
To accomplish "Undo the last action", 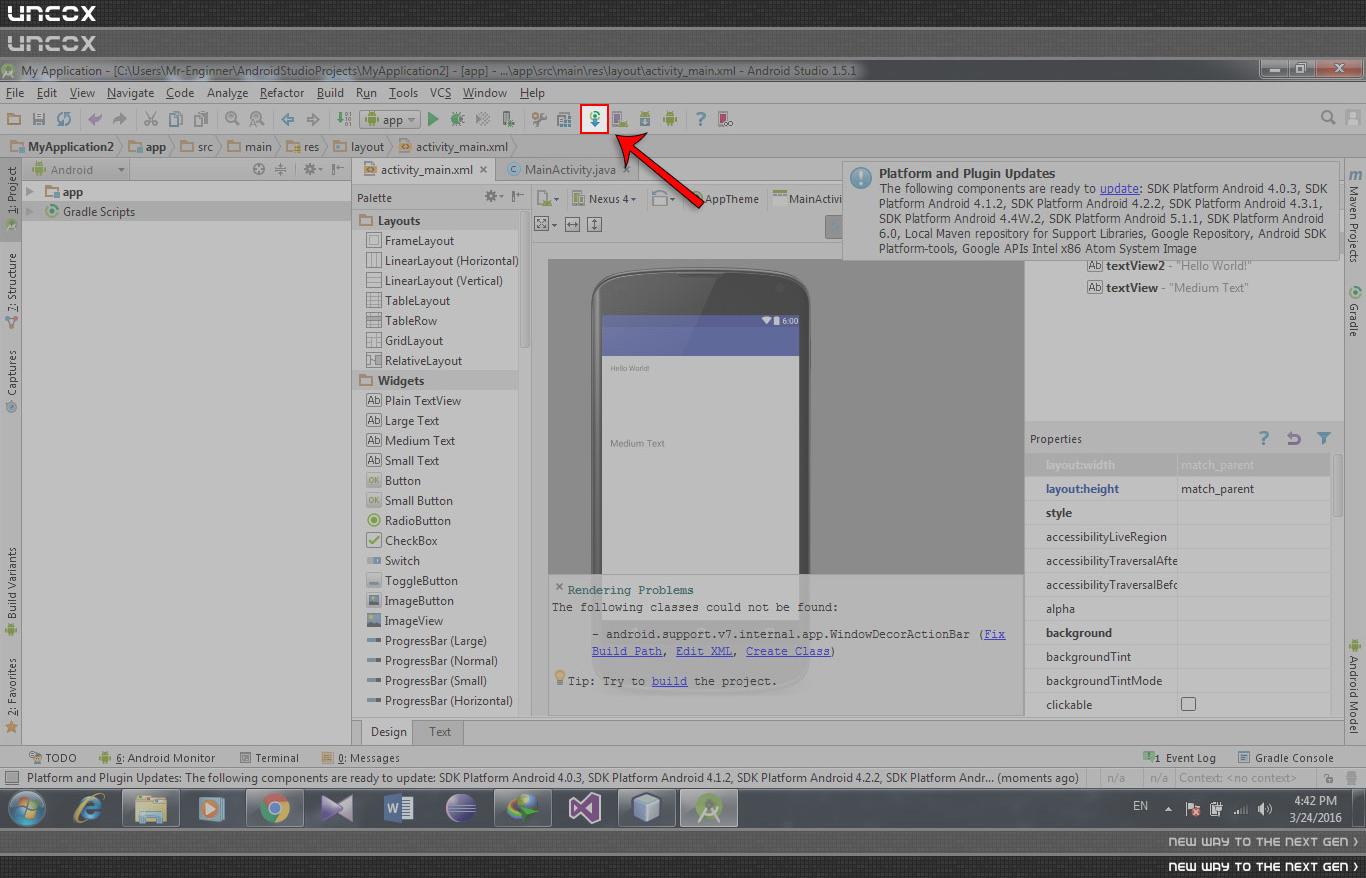I will tap(95, 119).
